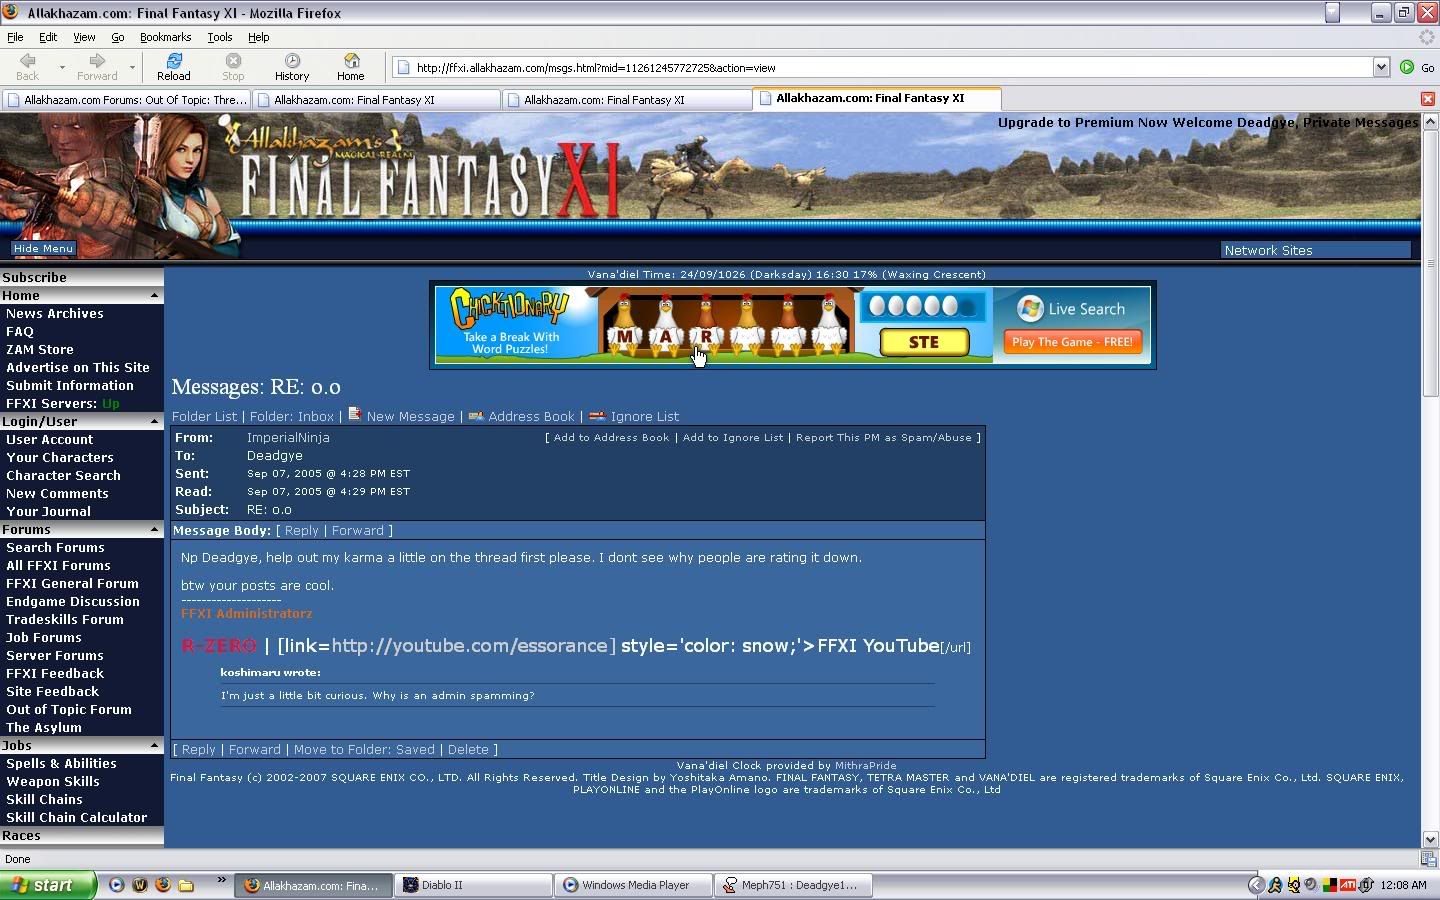Click the Subscribe sidebar link
The width and height of the screenshot is (1440, 900).
coord(34,277)
